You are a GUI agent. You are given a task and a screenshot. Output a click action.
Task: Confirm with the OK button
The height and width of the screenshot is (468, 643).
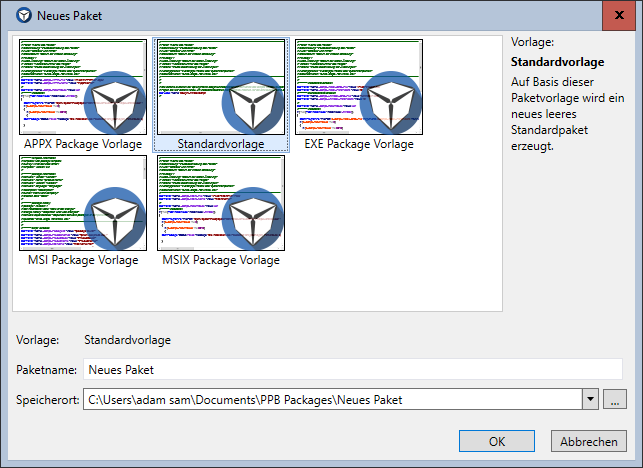click(x=497, y=441)
